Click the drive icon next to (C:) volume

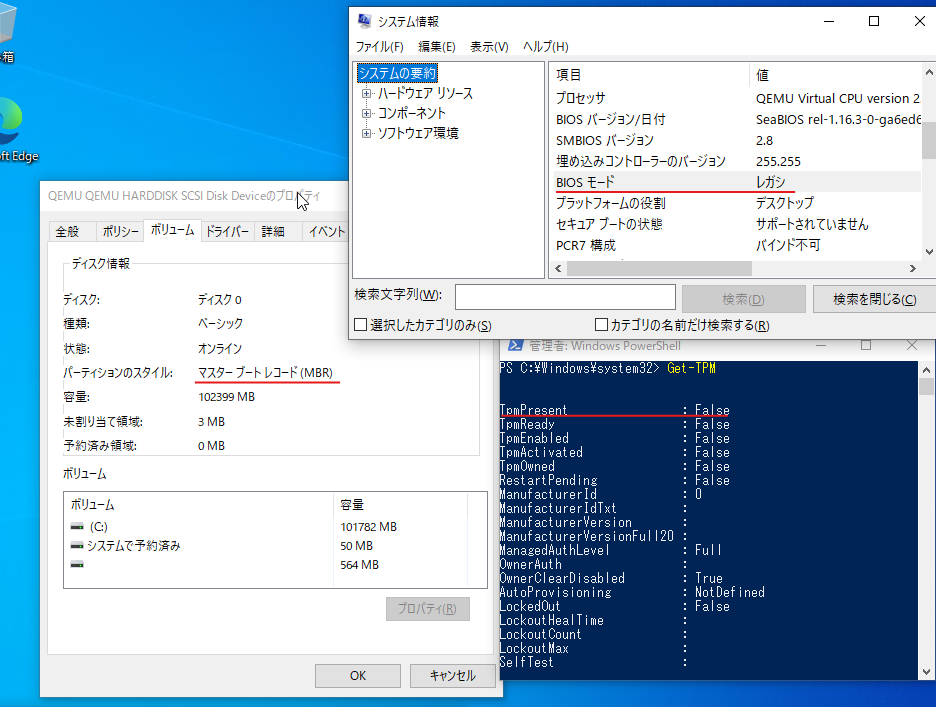coord(77,527)
